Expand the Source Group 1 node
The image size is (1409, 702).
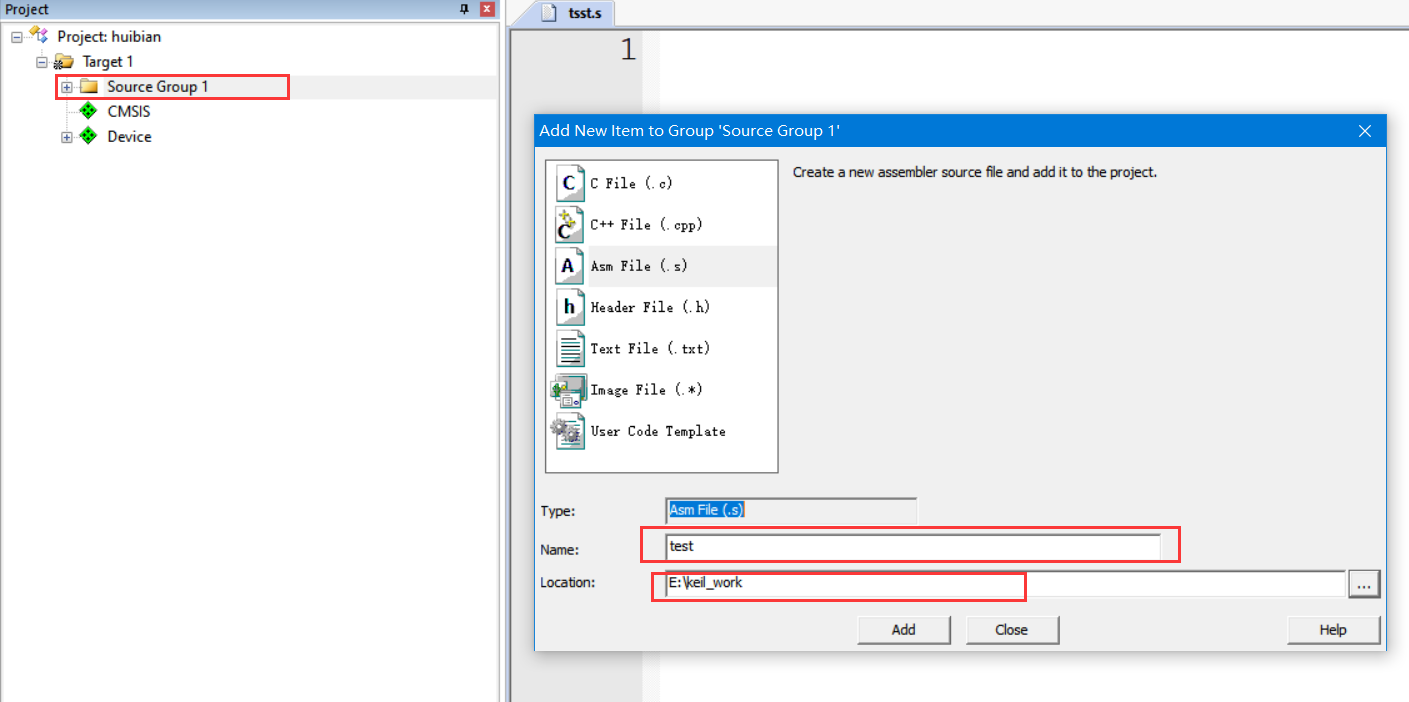[67, 87]
